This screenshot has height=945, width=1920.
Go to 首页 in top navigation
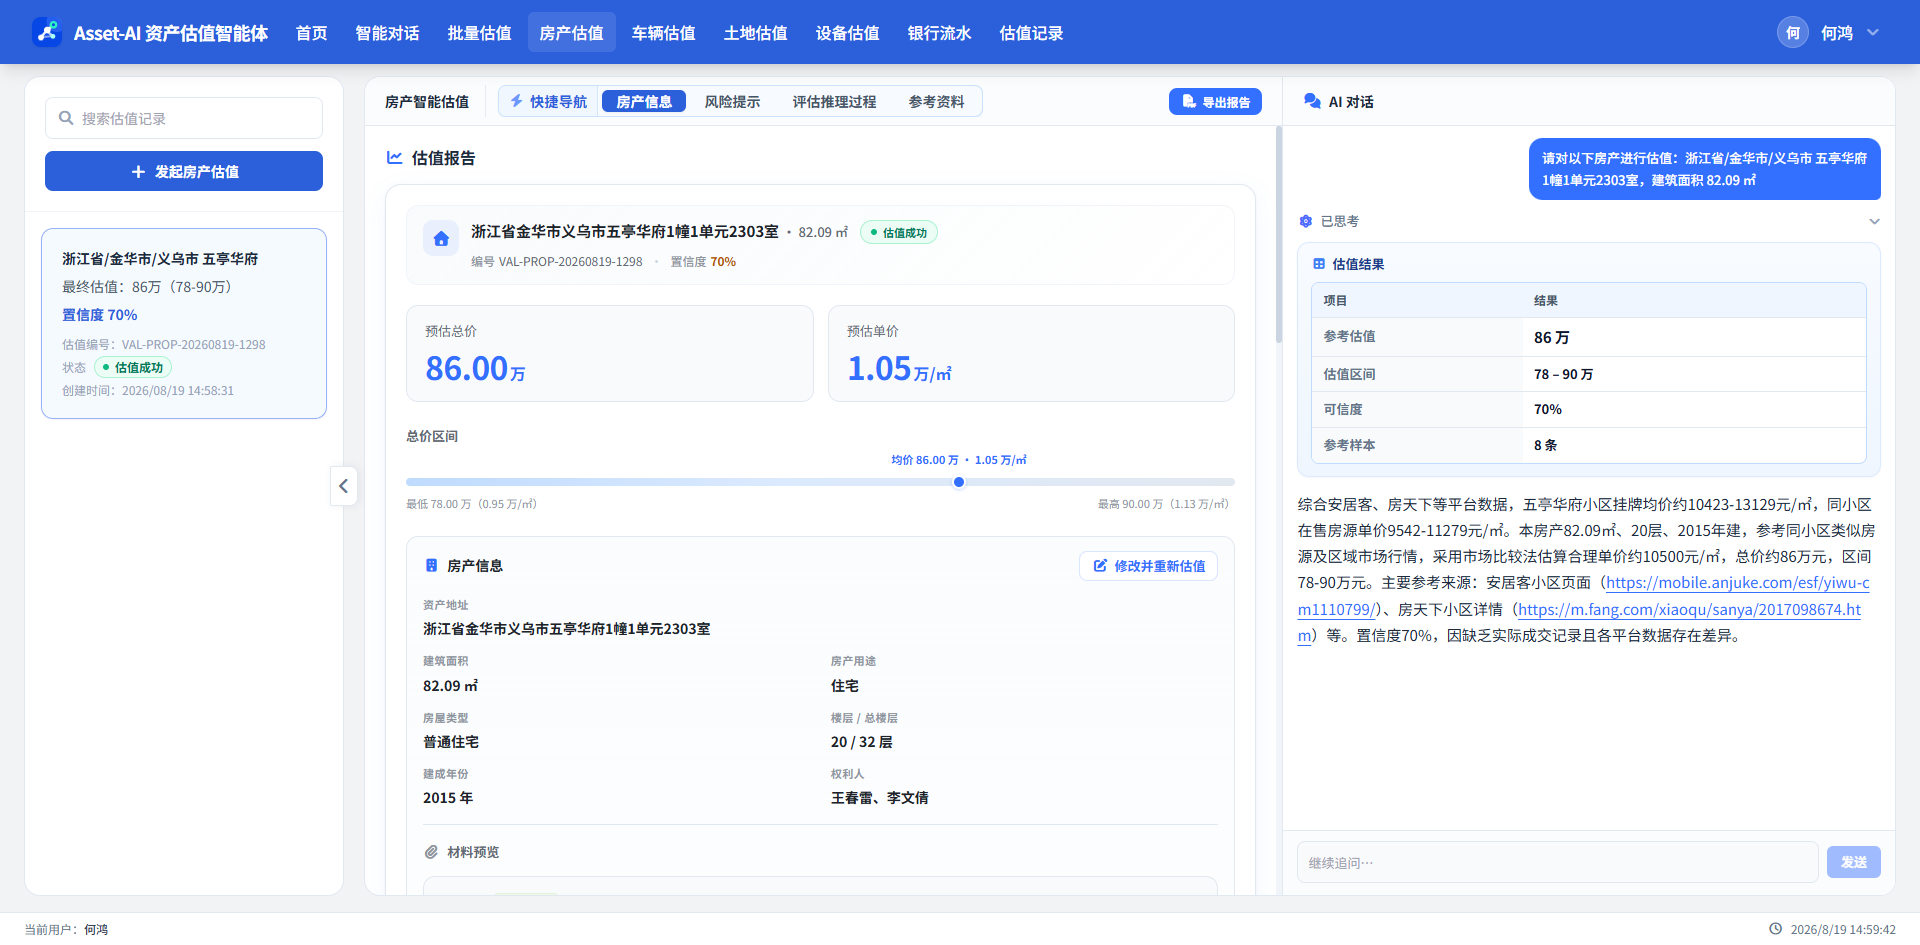[x=312, y=33]
